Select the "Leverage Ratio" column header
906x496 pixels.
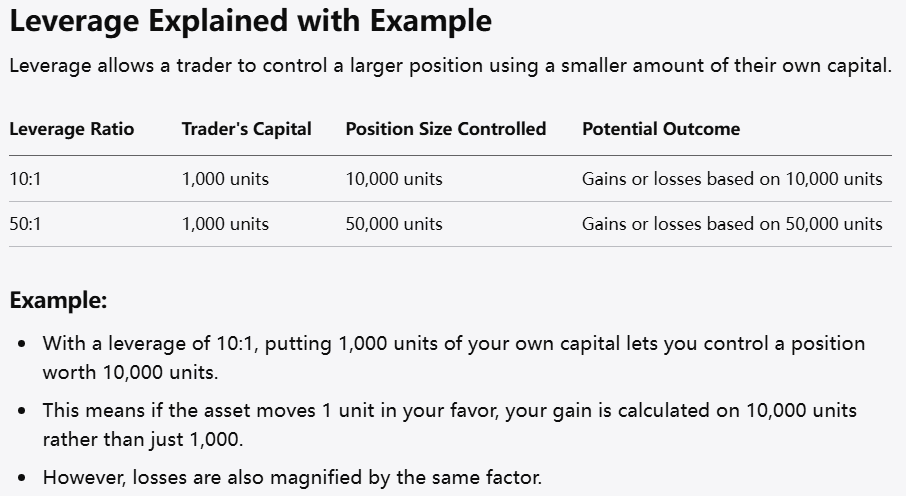(x=71, y=129)
